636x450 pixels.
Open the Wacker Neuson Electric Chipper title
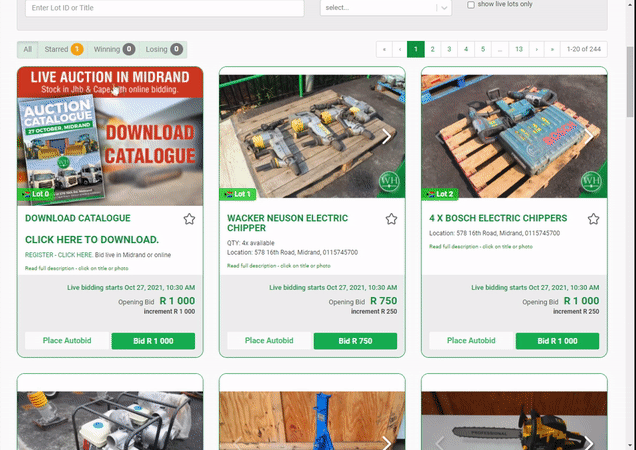coord(287,223)
